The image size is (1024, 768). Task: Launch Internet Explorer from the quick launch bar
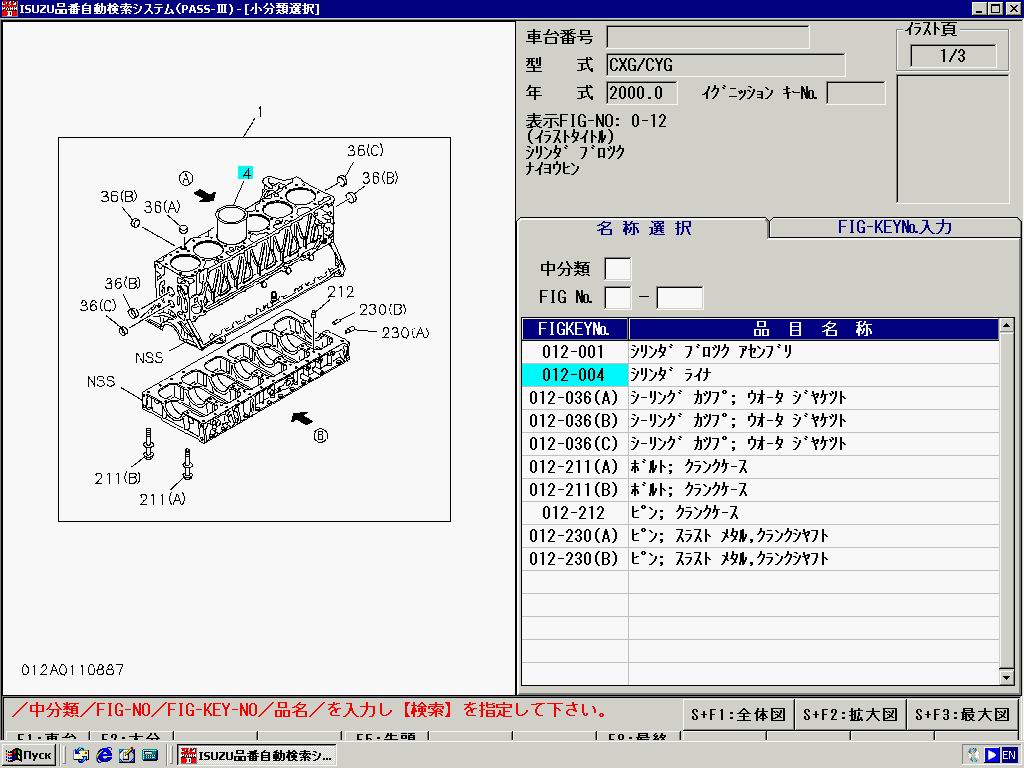coord(104,755)
